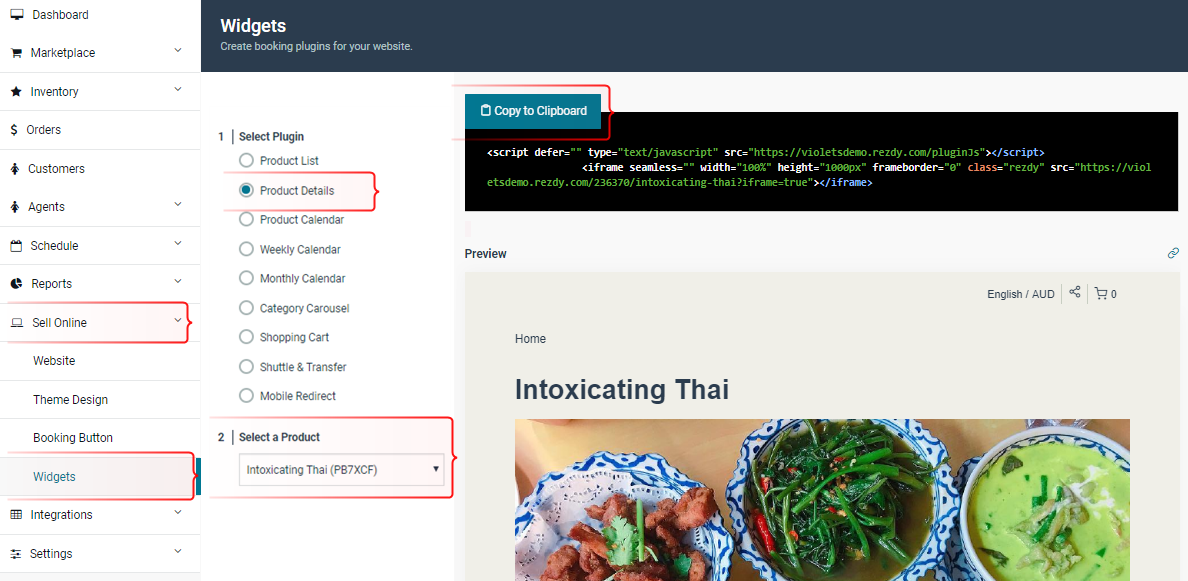Click the Preview section heading
The width and height of the screenshot is (1188, 581).
(486, 254)
